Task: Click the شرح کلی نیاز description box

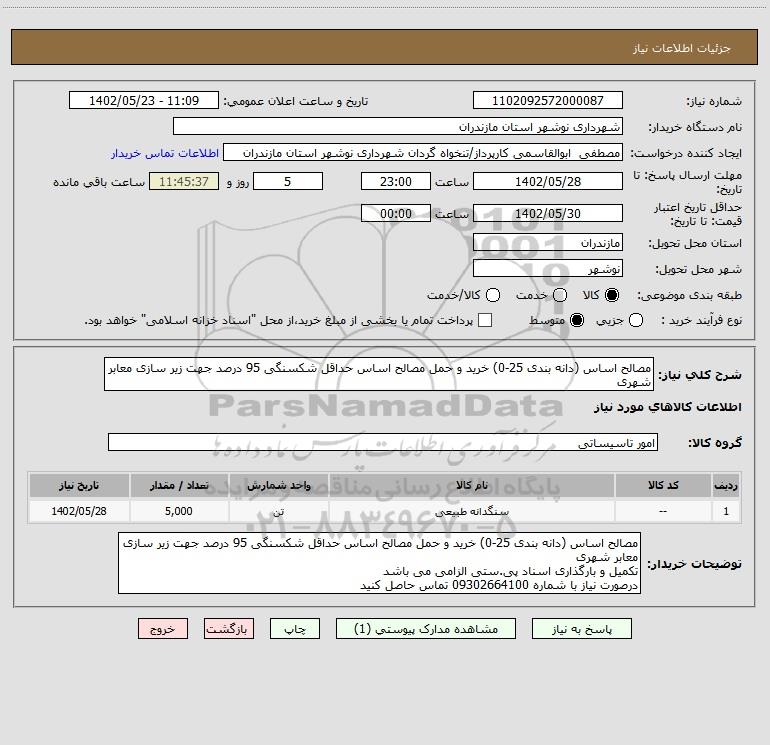Action: 379,374
